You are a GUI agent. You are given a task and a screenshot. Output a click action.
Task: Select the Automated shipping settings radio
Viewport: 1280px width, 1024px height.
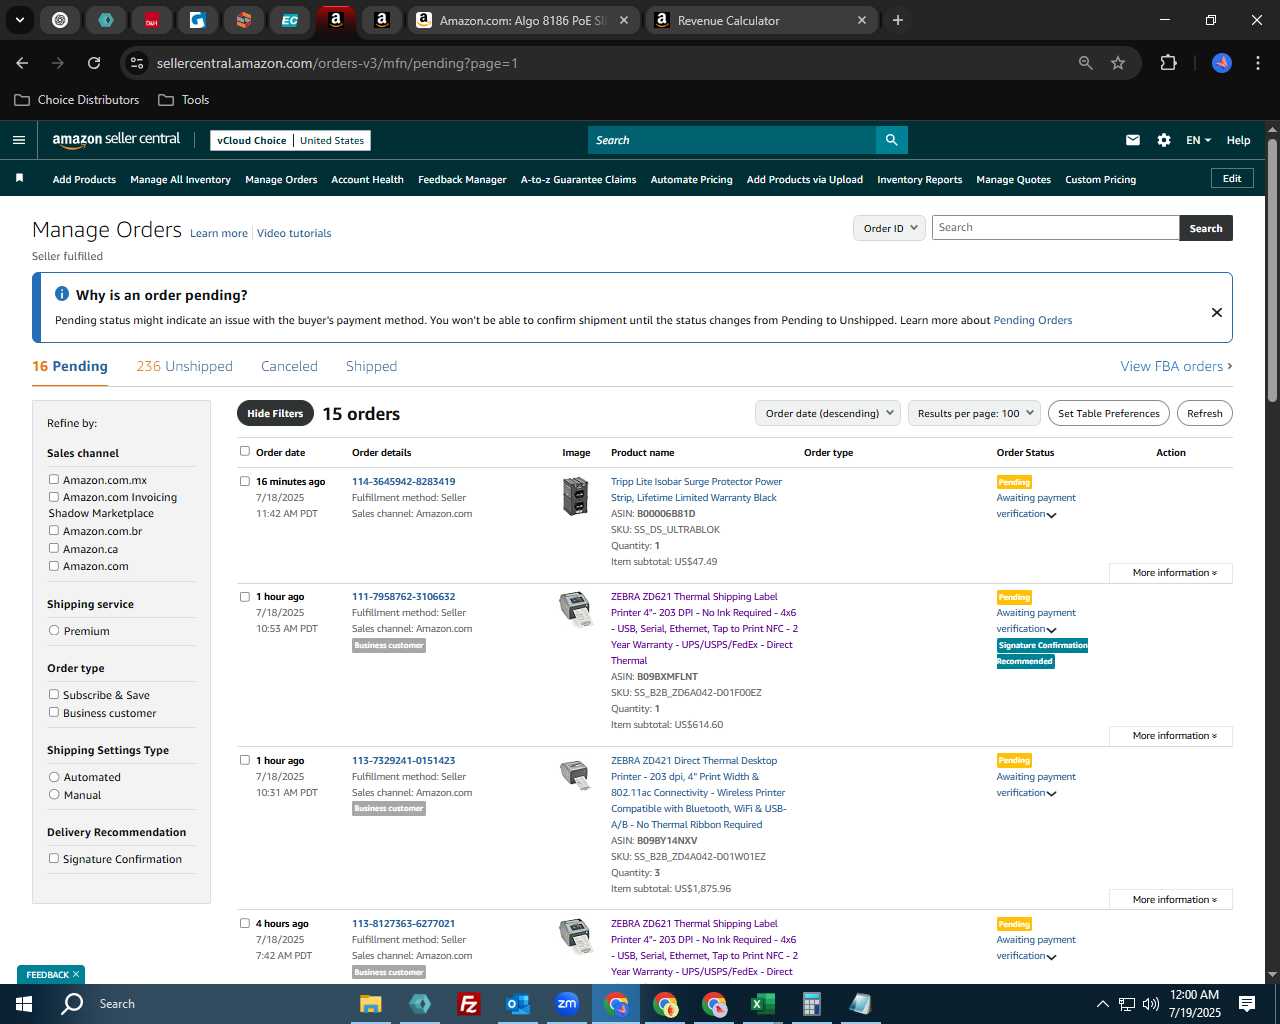click(54, 777)
